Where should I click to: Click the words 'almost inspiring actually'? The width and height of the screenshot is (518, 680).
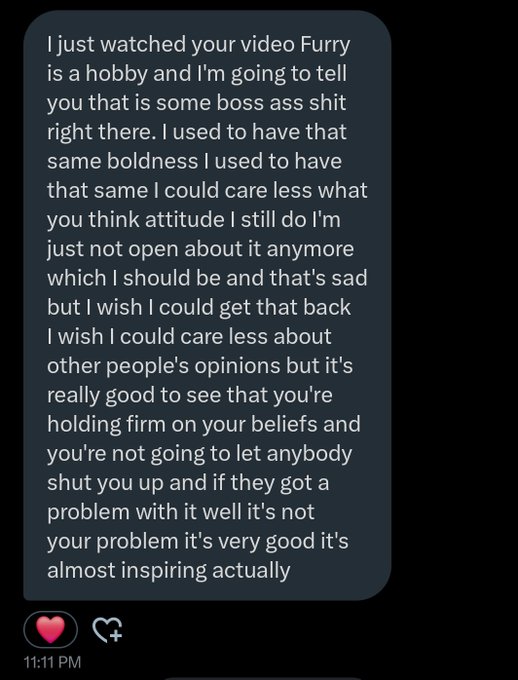click(169, 570)
